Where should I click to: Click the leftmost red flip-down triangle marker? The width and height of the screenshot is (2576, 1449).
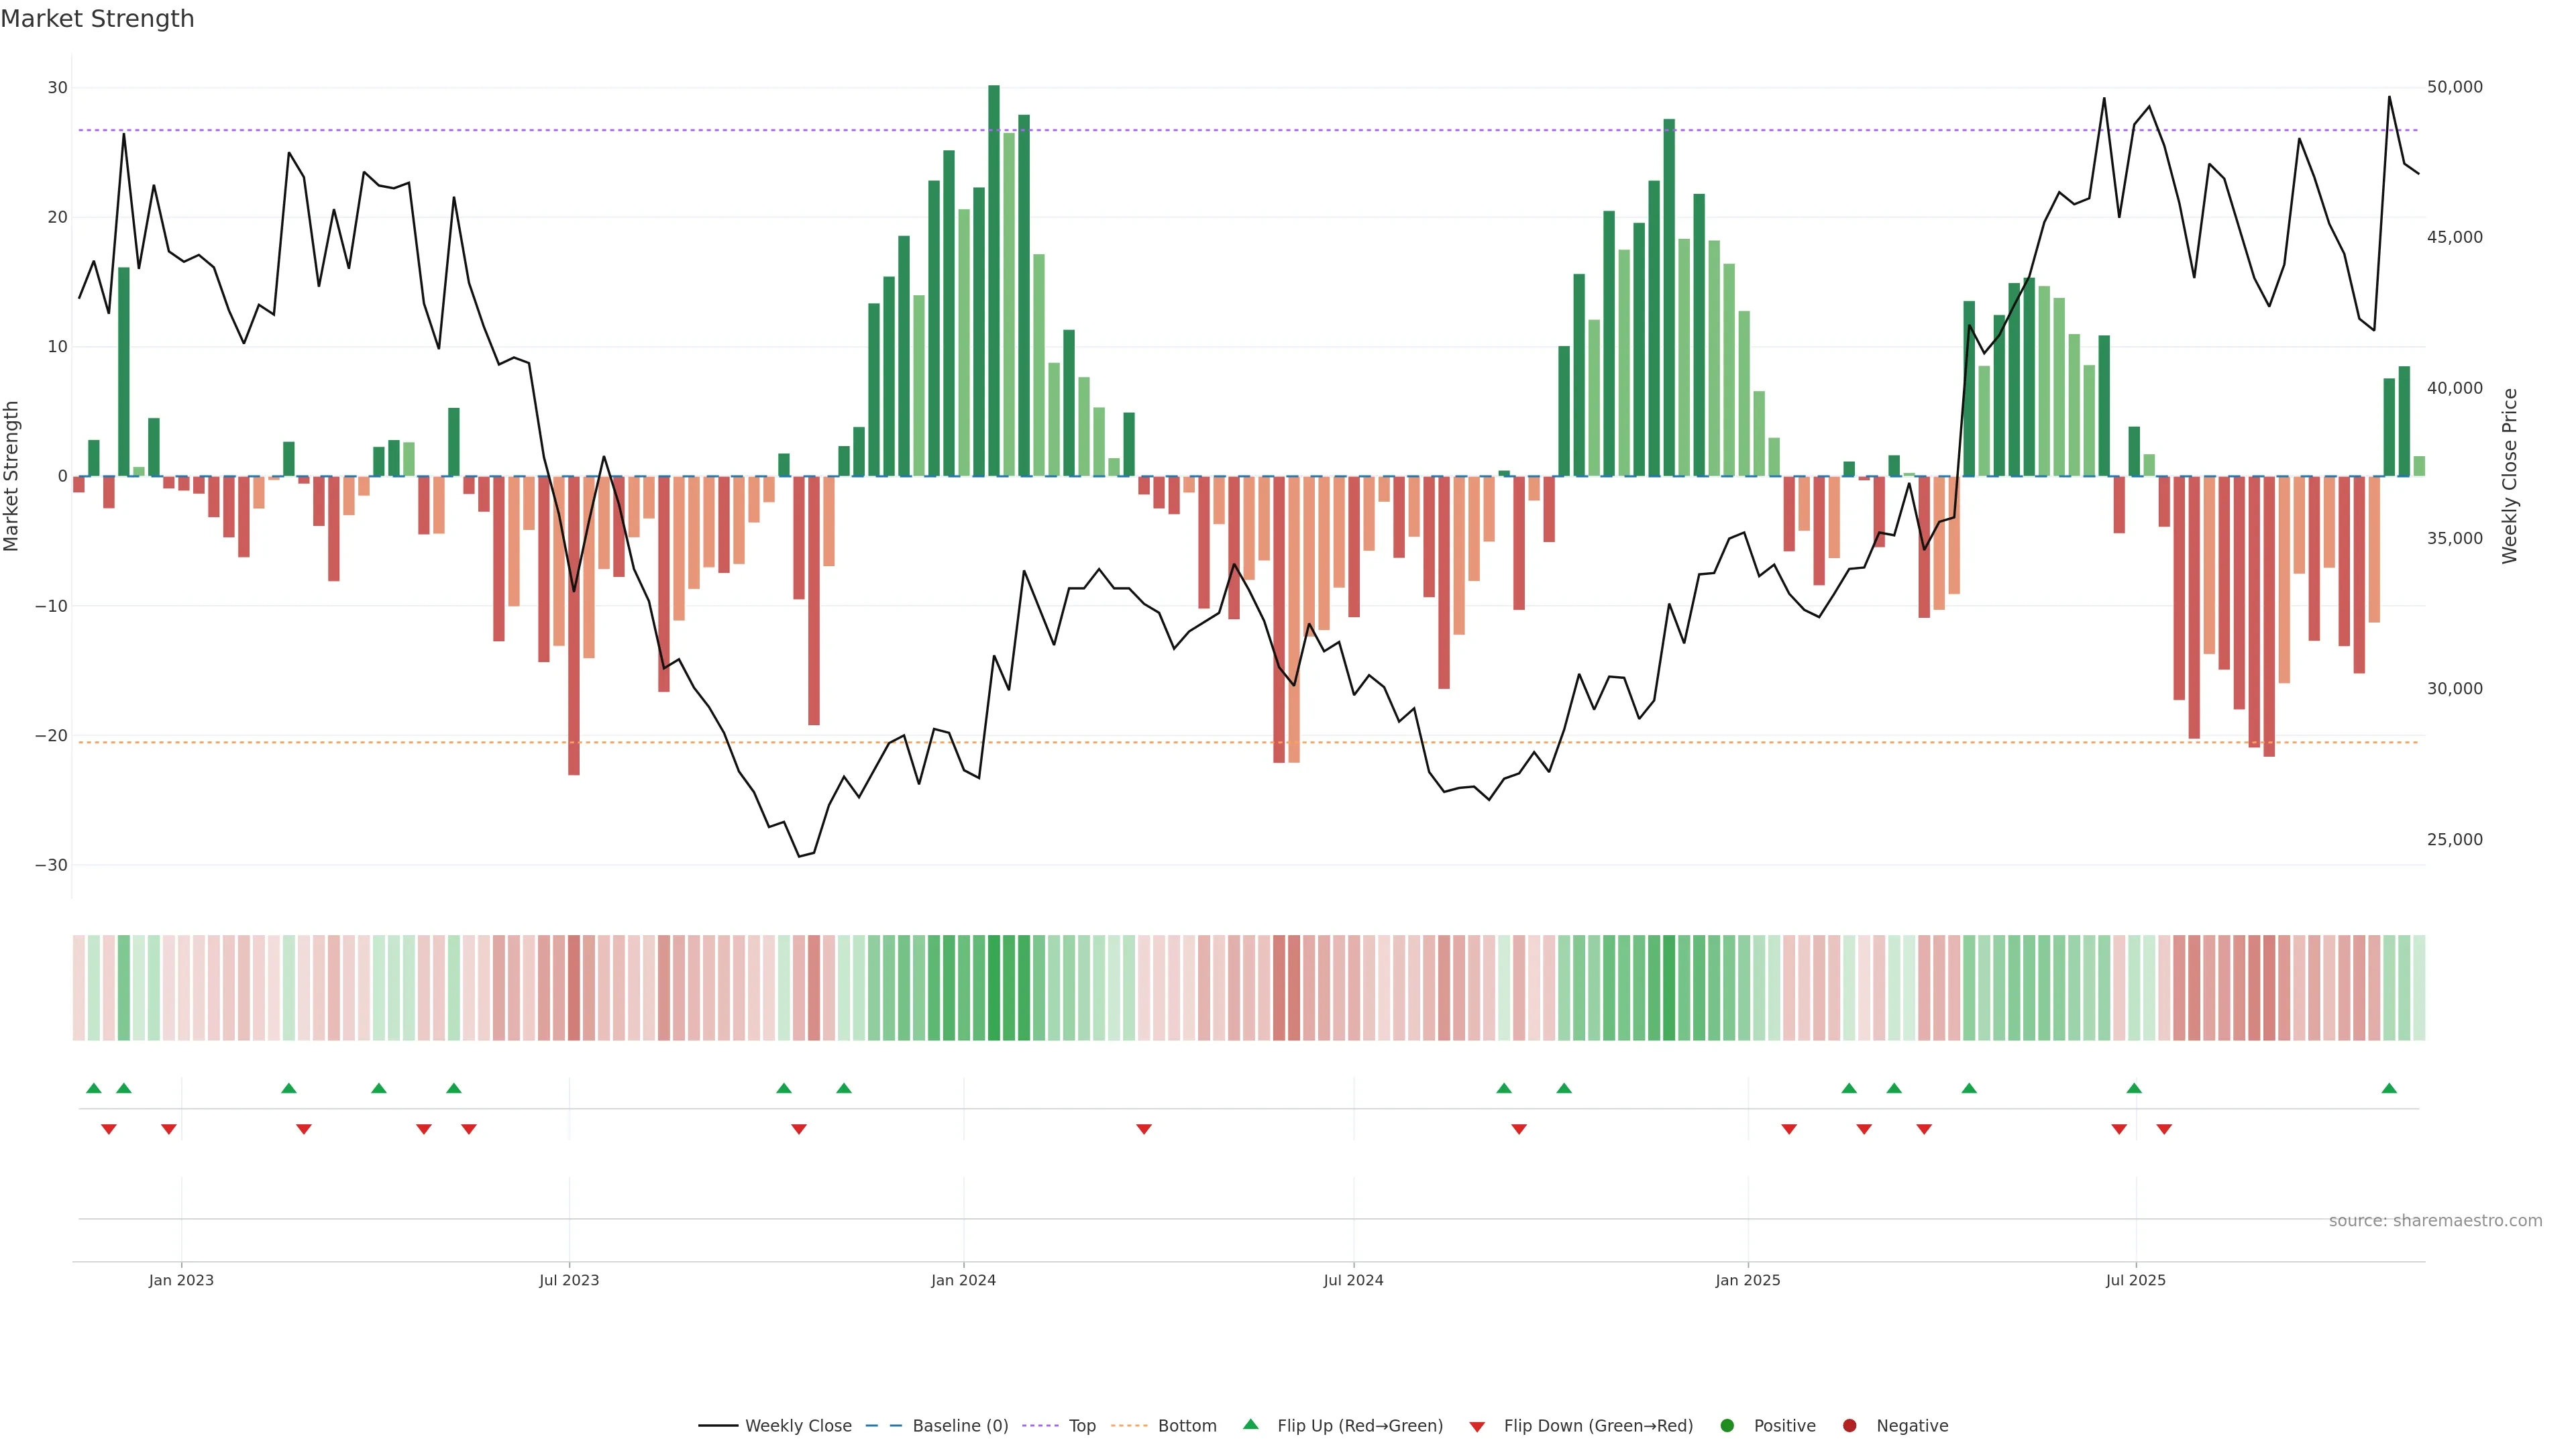(109, 1129)
